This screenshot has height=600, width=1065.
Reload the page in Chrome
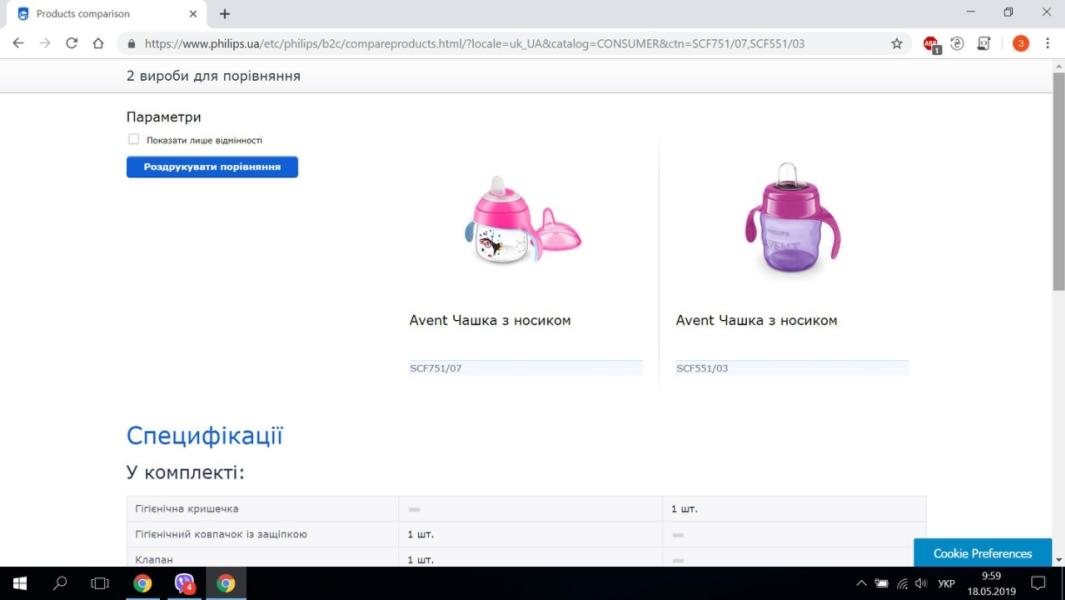(x=71, y=43)
